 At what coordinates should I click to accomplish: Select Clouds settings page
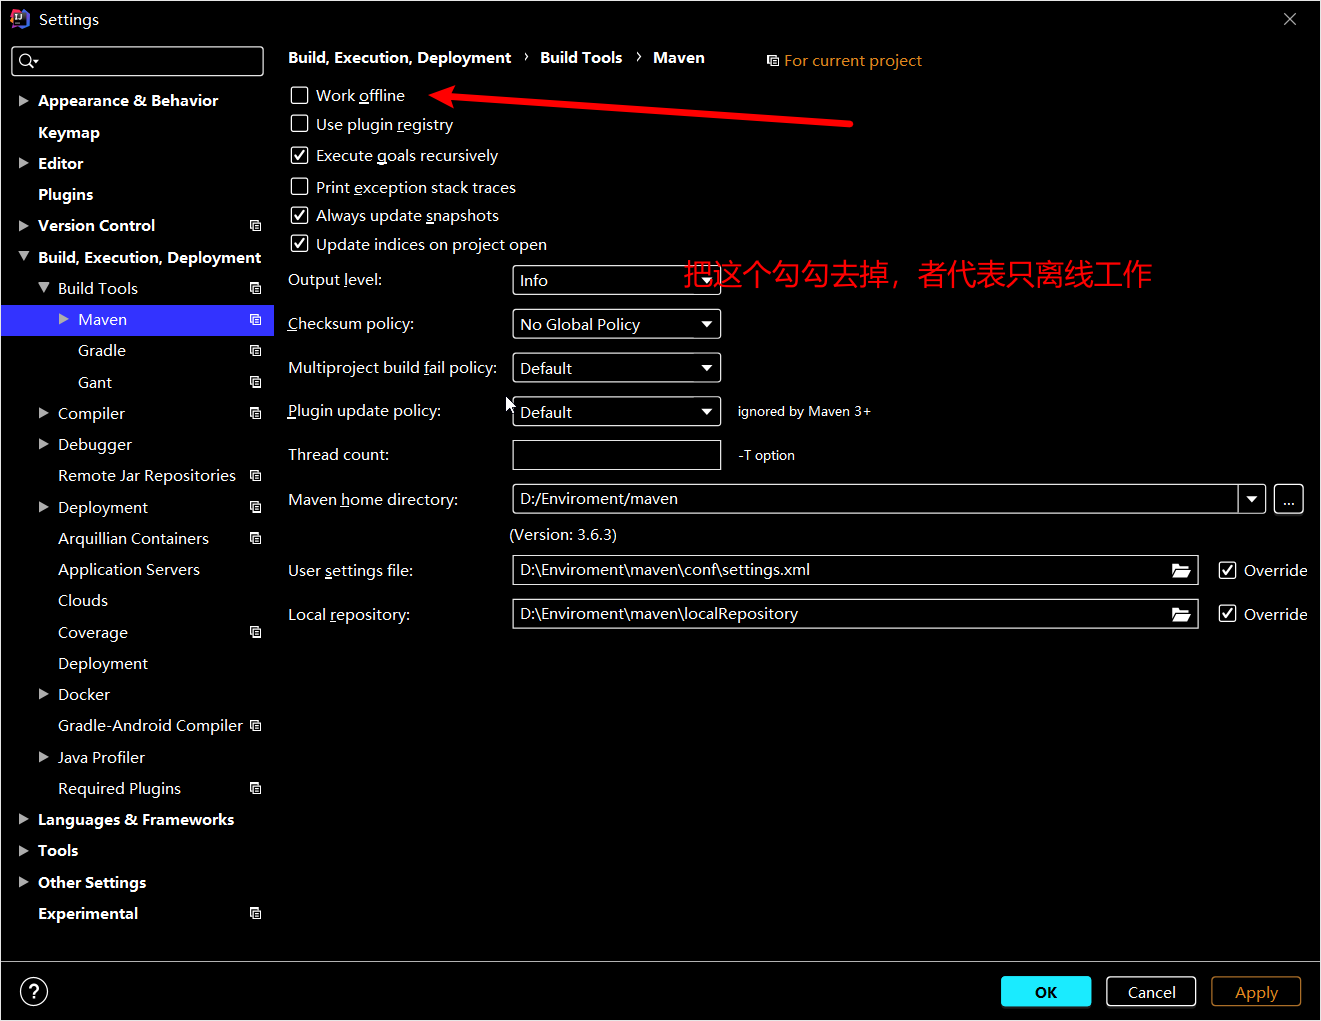click(83, 601)
